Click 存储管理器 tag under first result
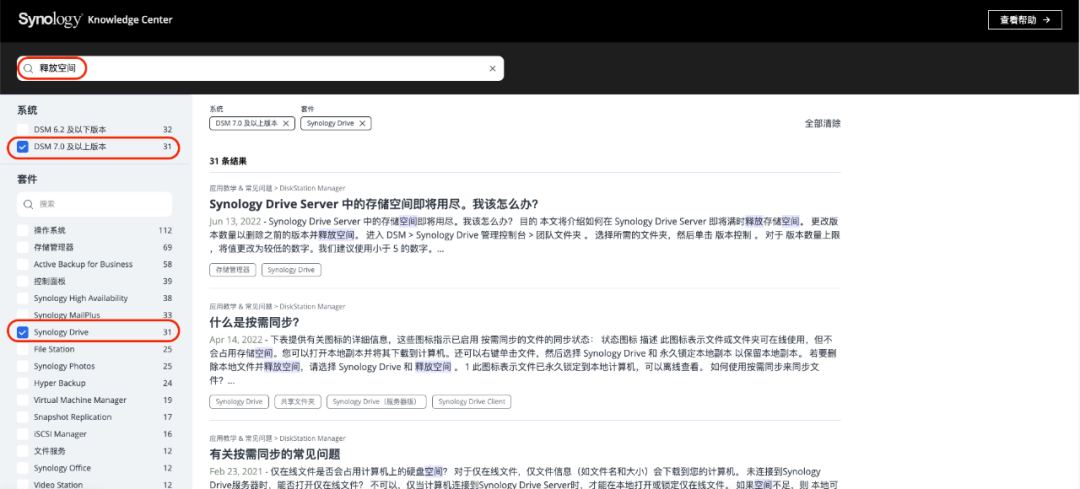This screenshot has width=1080, height=489. pyautogui.click(x=232, y=270)
